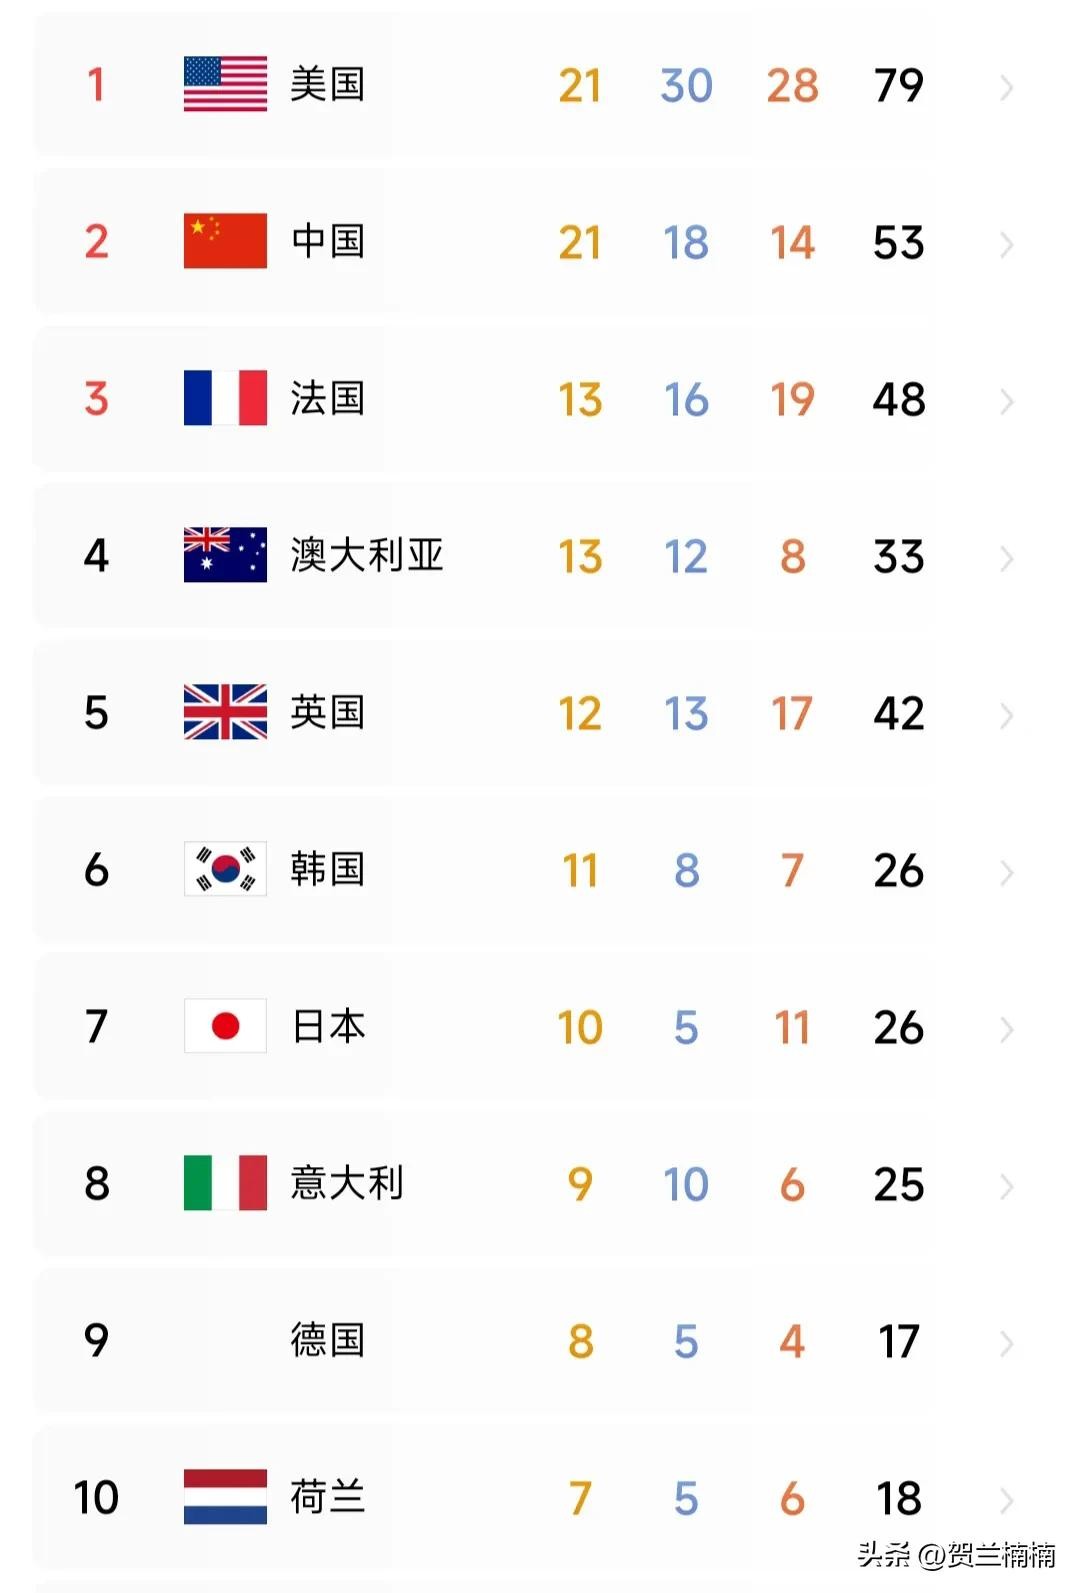Click the Australia flag icon
The width and height of the screenshot is (1080, 1593).
225,555
